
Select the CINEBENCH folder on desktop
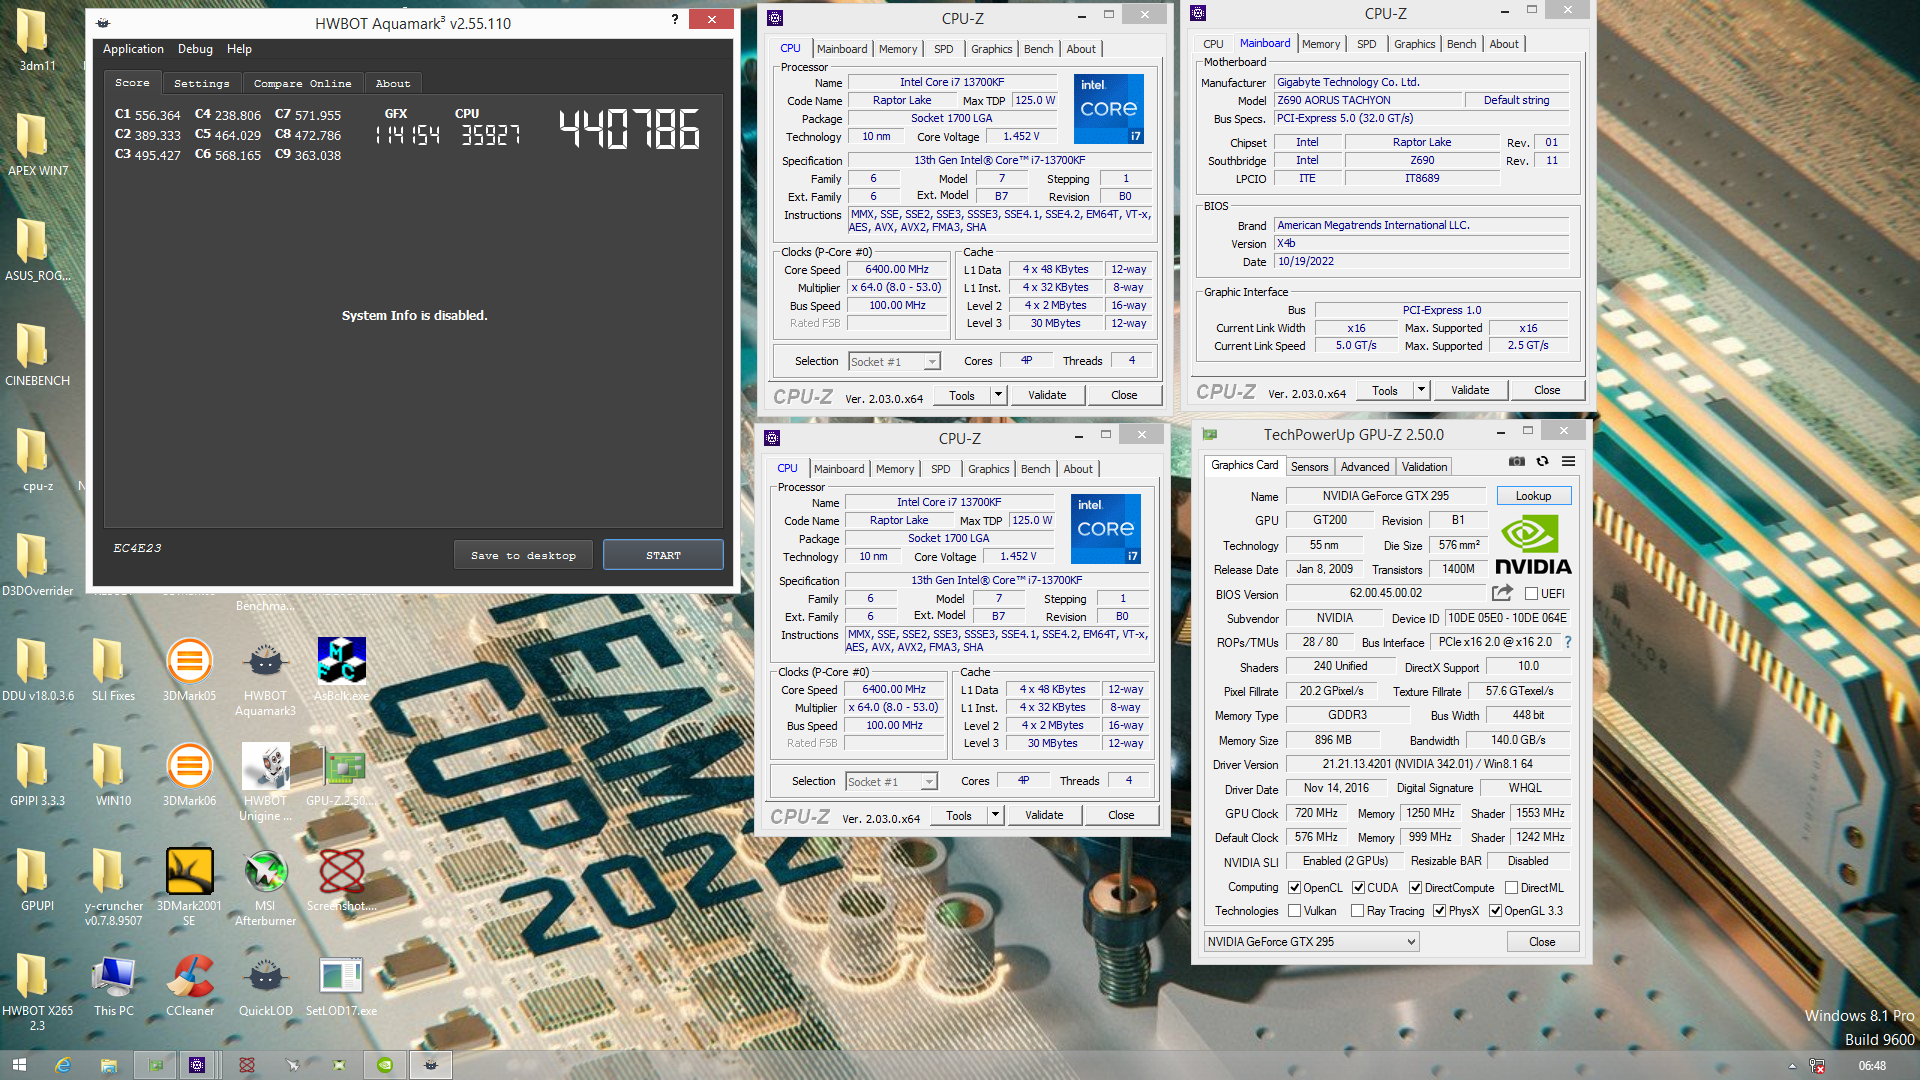click(37, 355)
